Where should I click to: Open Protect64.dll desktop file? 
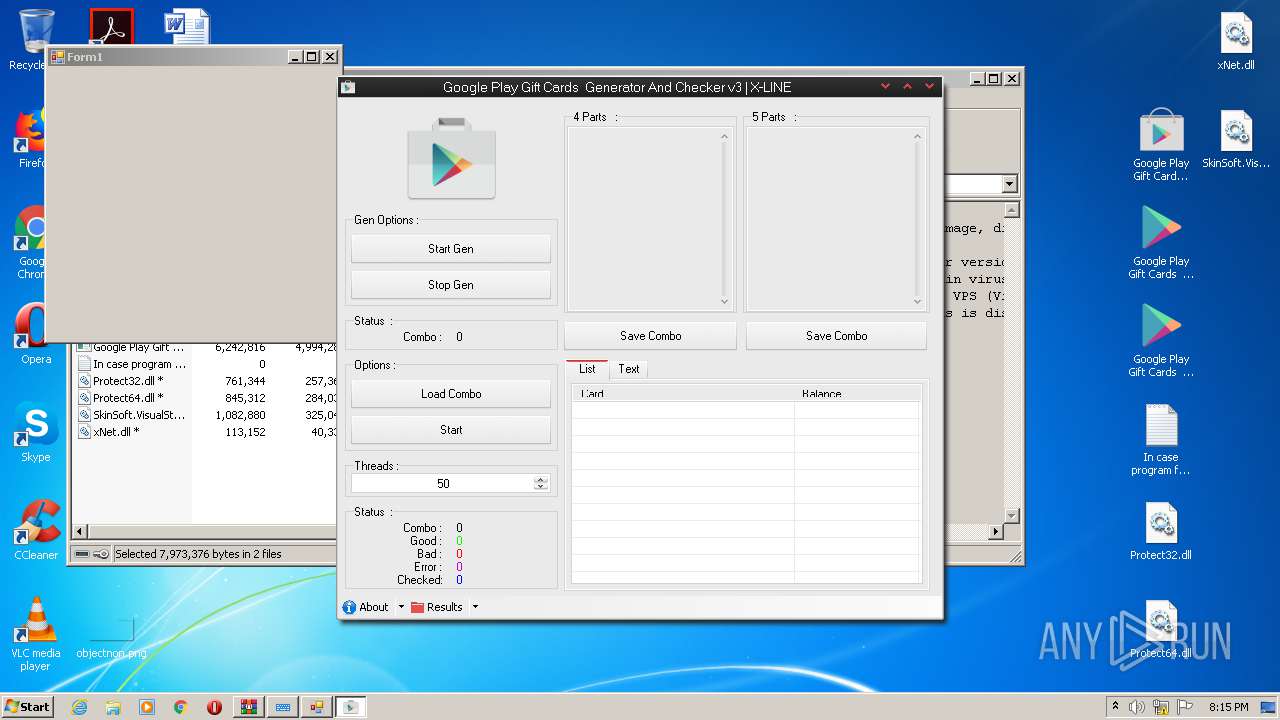coord(1161,628)
